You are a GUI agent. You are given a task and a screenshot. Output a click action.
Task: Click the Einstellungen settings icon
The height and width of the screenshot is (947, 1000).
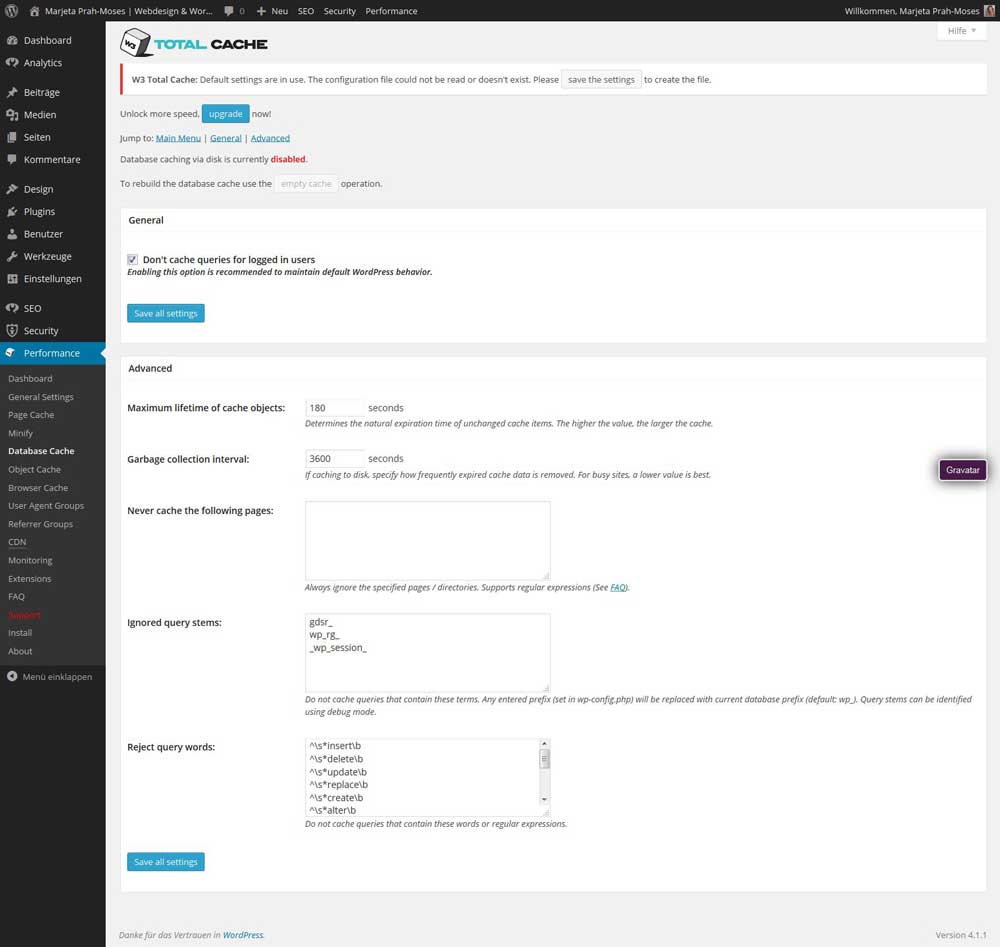click(x=12, y=279)
